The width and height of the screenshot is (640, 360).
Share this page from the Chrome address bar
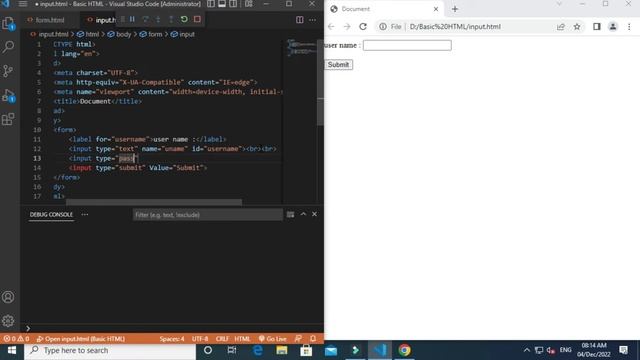pos(560,27)
